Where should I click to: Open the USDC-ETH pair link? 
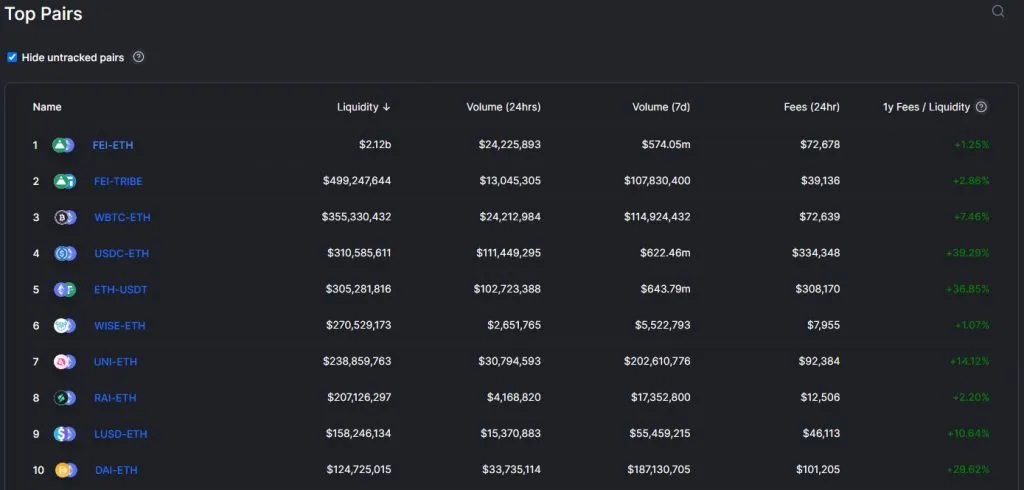[121, 253]
